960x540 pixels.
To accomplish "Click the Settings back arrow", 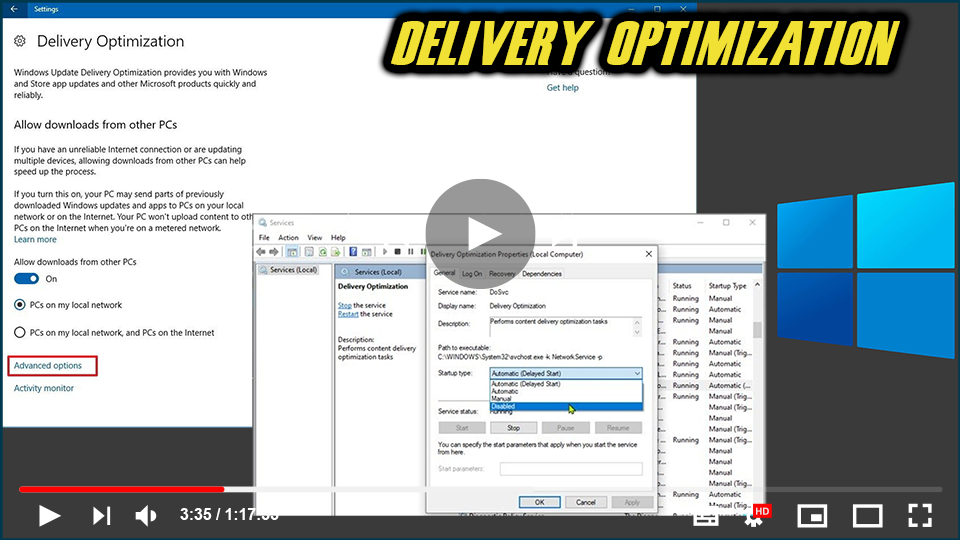I will 13,8.
